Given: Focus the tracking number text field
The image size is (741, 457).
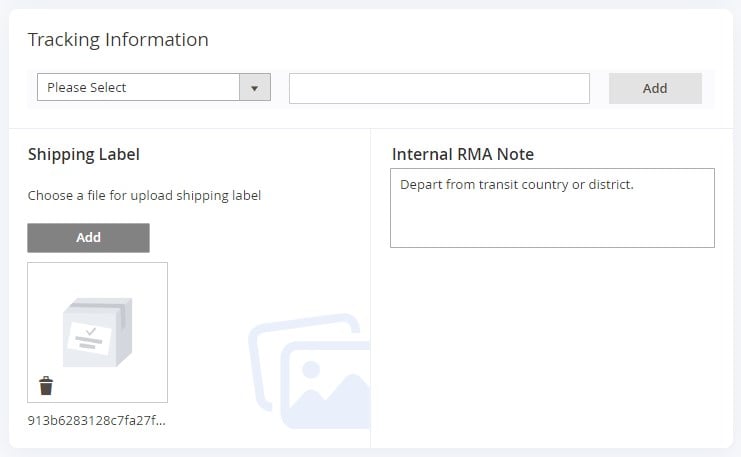Looking at the screenshot, I should click(439, 88).
